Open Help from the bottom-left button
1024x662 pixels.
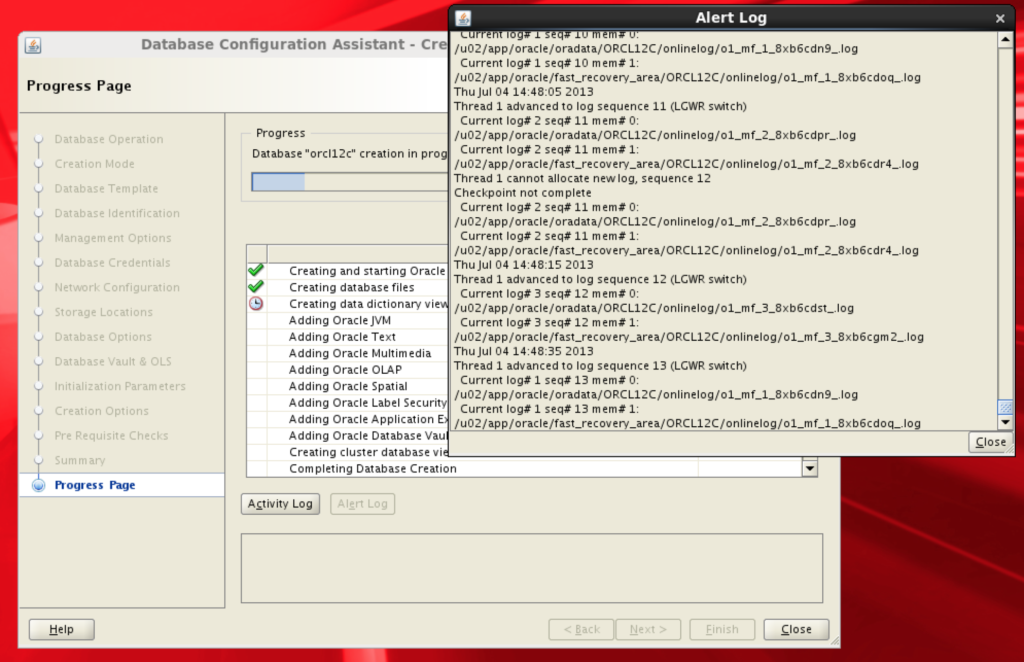pyautogui.click(x=61, y=629)
